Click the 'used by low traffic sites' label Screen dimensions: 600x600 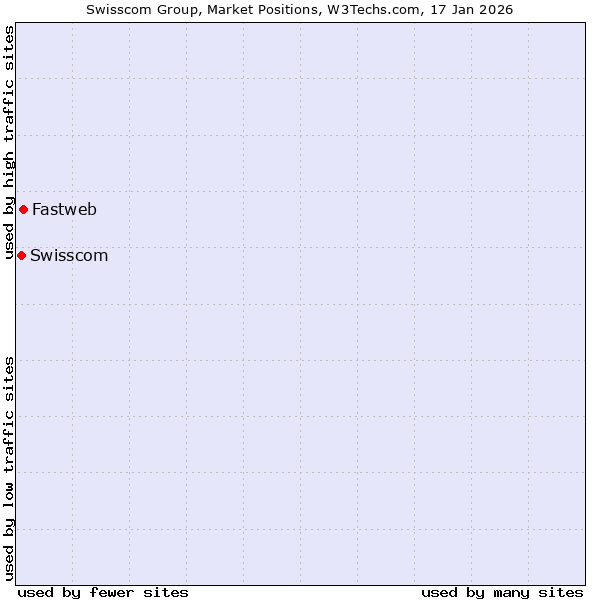point(8,469)
